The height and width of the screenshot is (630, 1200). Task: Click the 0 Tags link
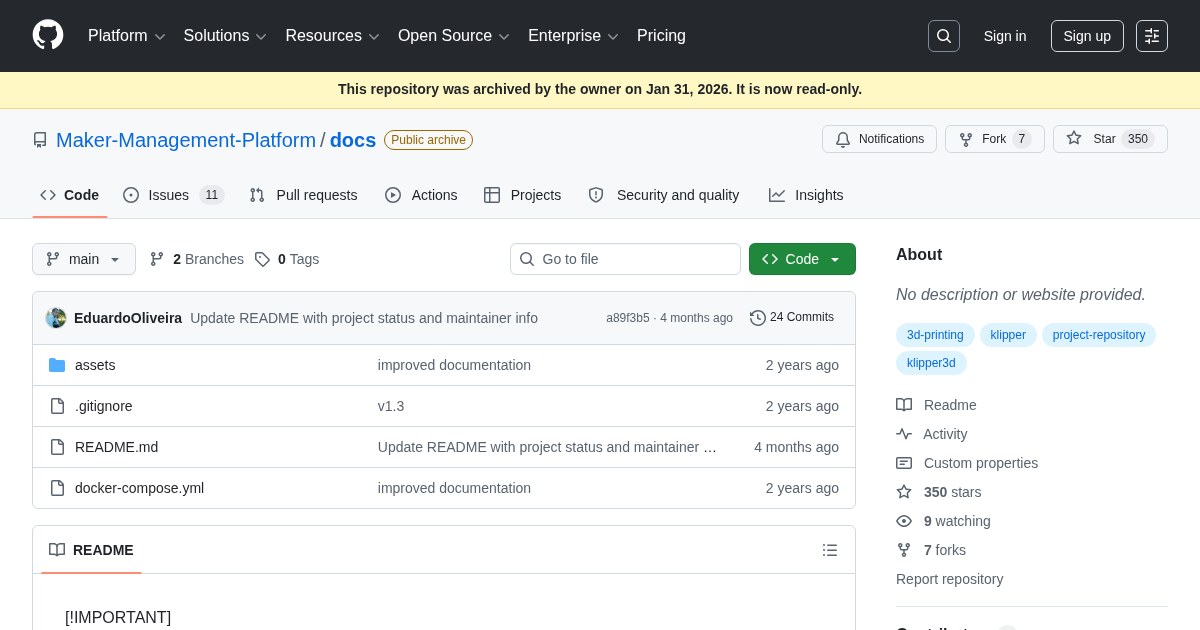point(287,259)
